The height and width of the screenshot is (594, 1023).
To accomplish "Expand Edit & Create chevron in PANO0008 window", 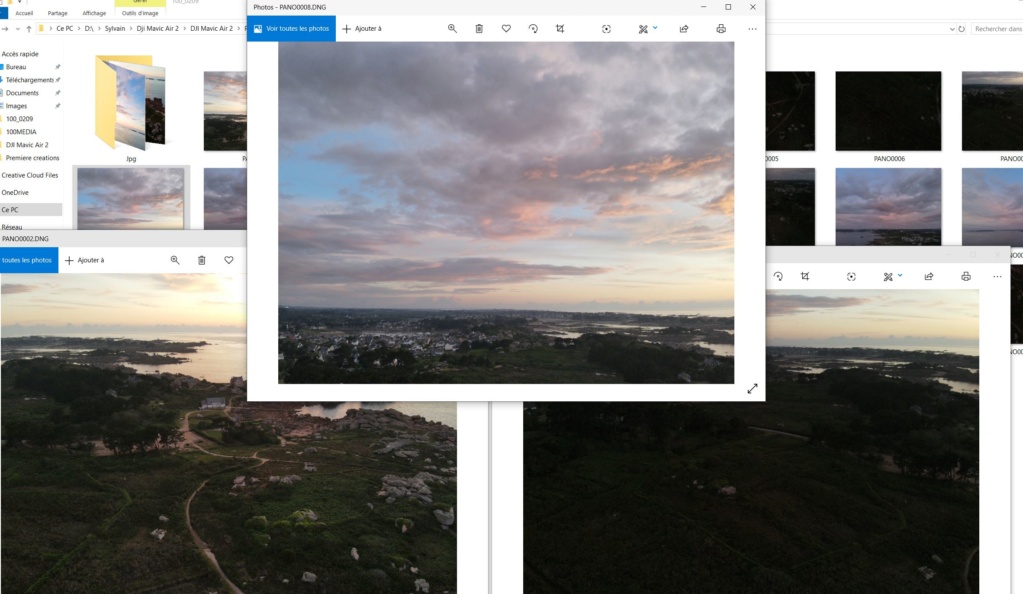I will (655, 28).
